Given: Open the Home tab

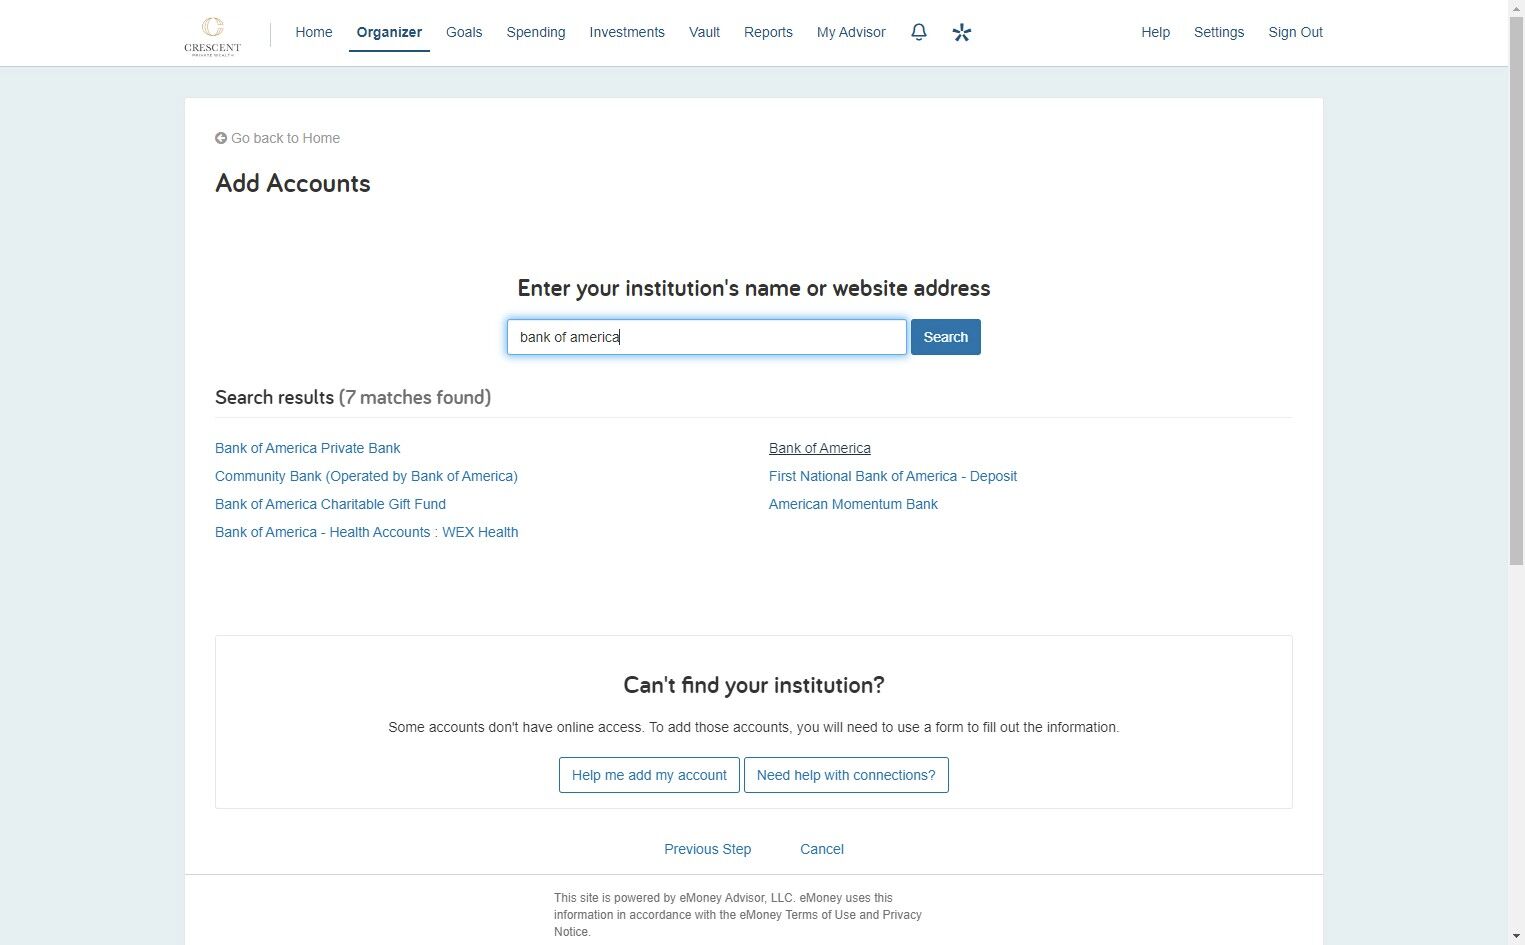Looking at the screenshot, I should click(314, 32).
